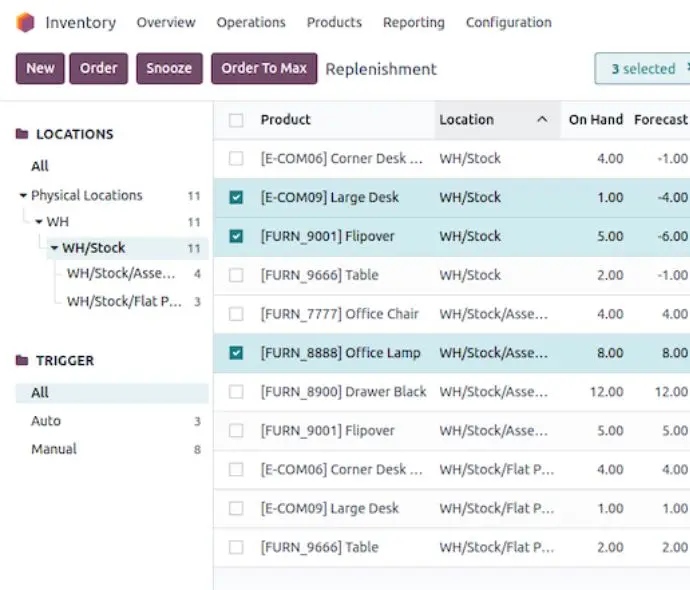
Task: Check the E-COM09 Large Desk Flat P row
Action: tap(236, 509)
